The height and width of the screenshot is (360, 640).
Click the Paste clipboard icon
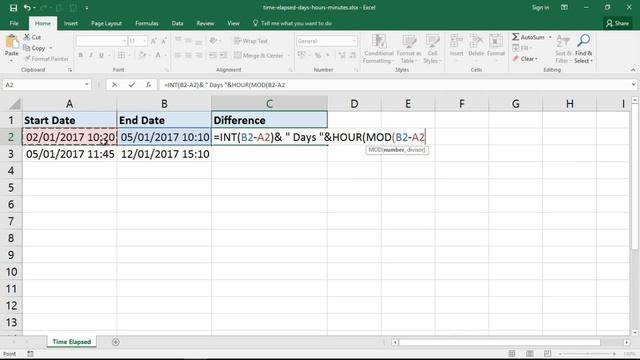point(12,42)
